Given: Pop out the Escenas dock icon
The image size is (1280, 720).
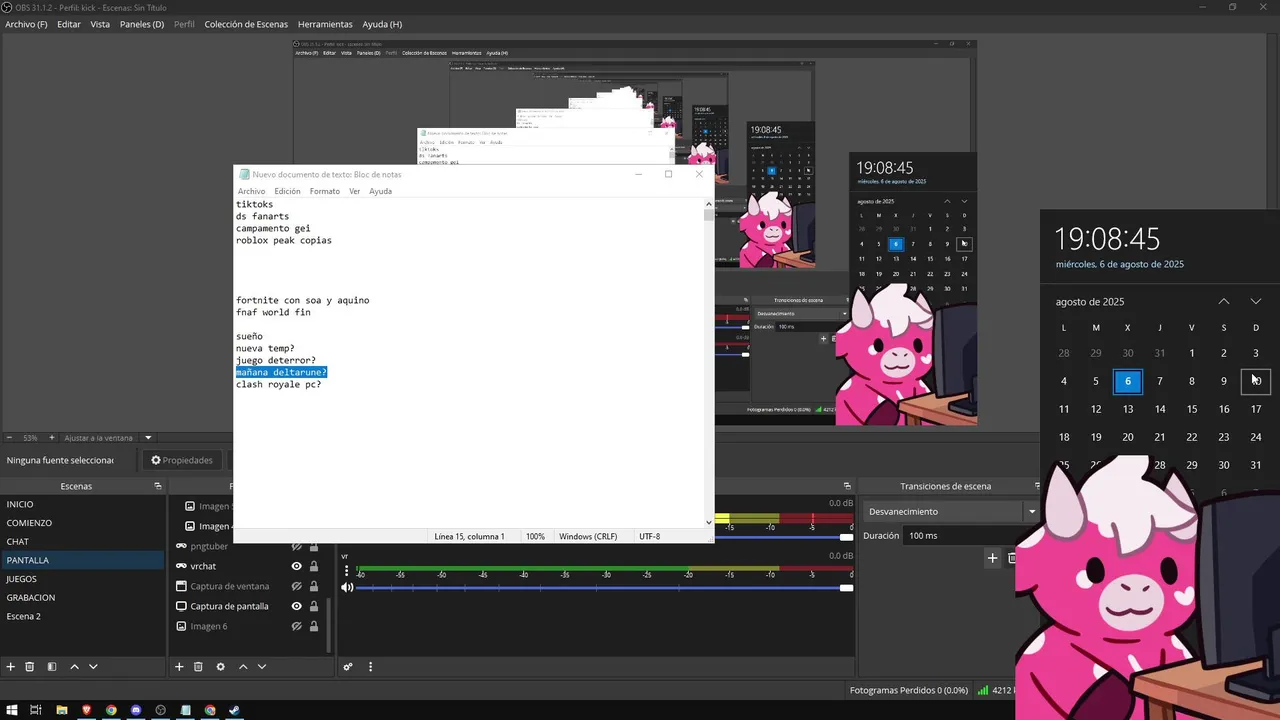Looking at the screenshot, I should coord(157,486).
